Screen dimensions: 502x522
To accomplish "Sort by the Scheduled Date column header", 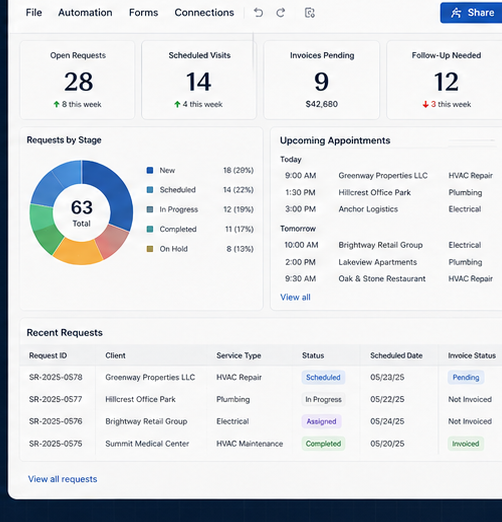I will click(x=396, y=355).
